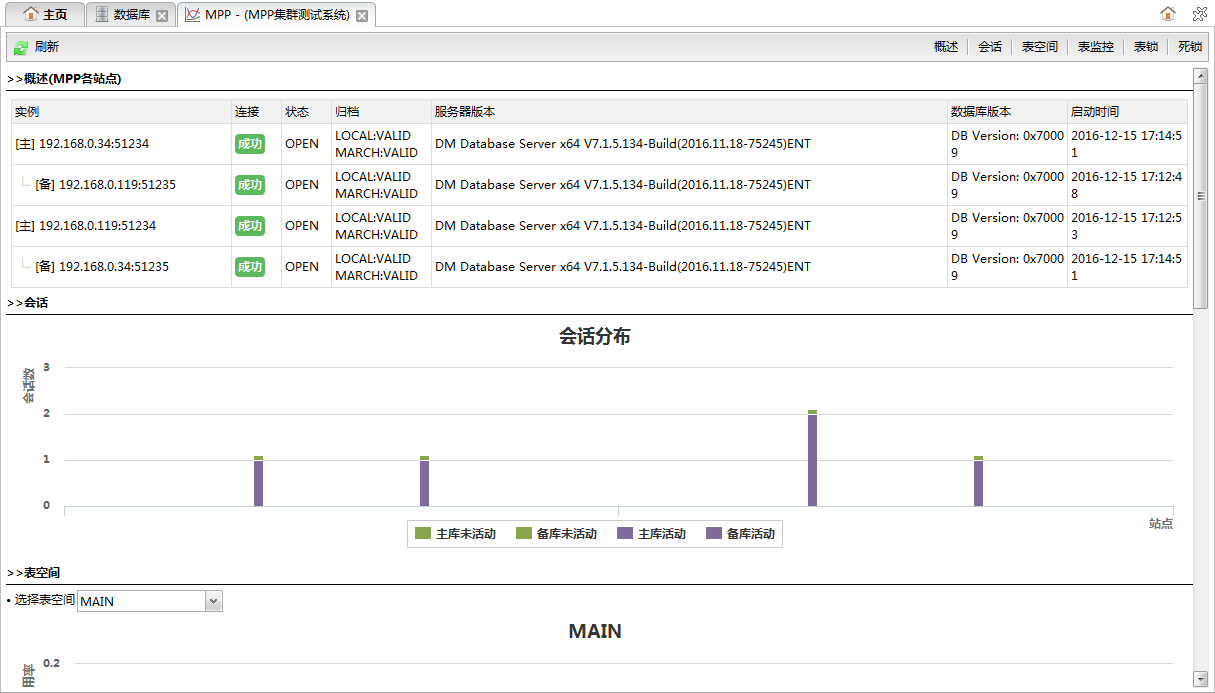Click the pin icon at top-right corner
The height and width of the screenshot is (693, 1215).
(1200, 14)
